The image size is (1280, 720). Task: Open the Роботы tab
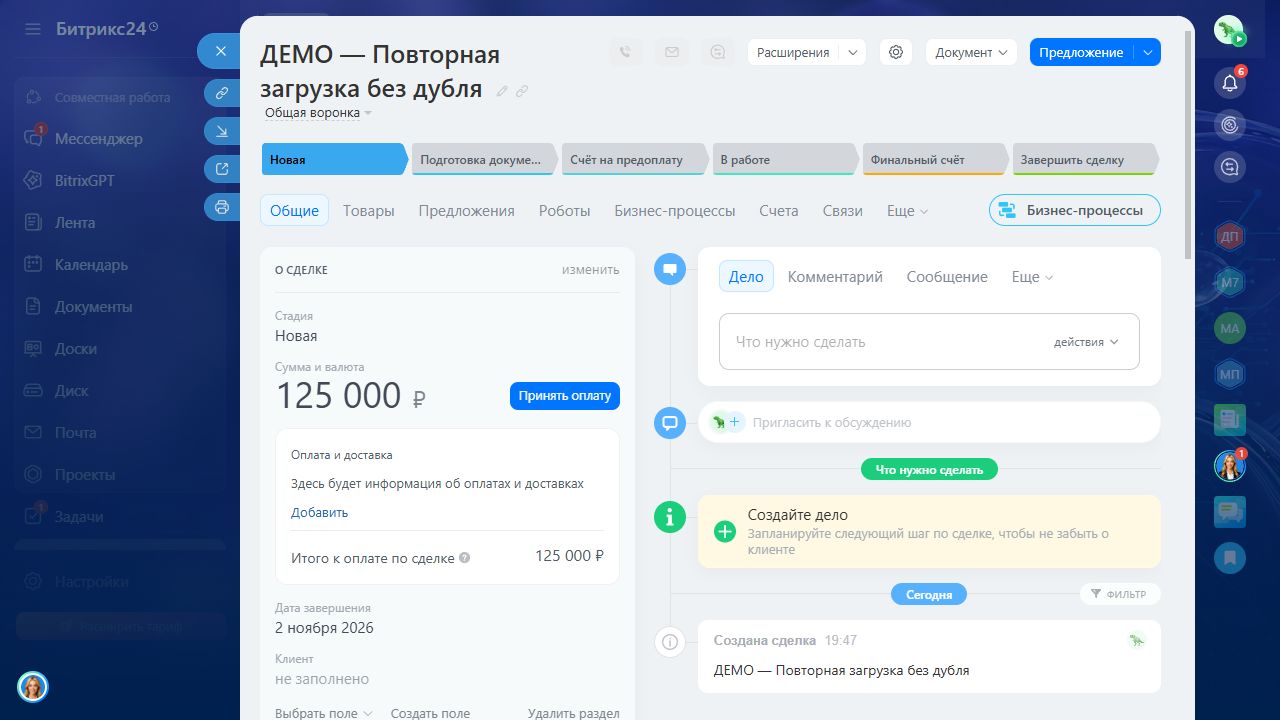(x=564, y=211)
